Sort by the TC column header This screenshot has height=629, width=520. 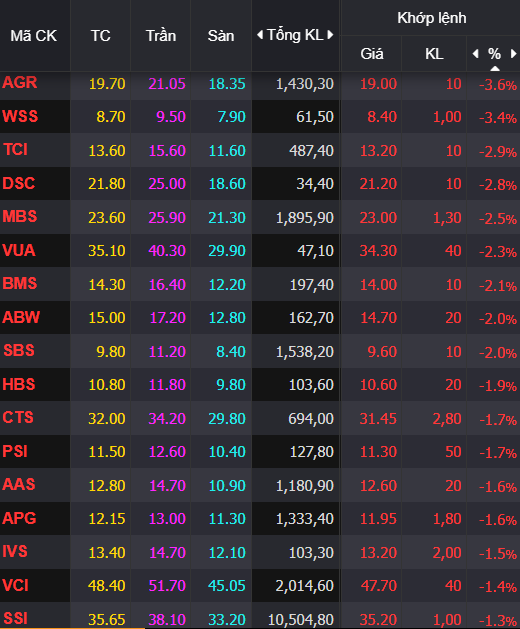pos(100,36)
